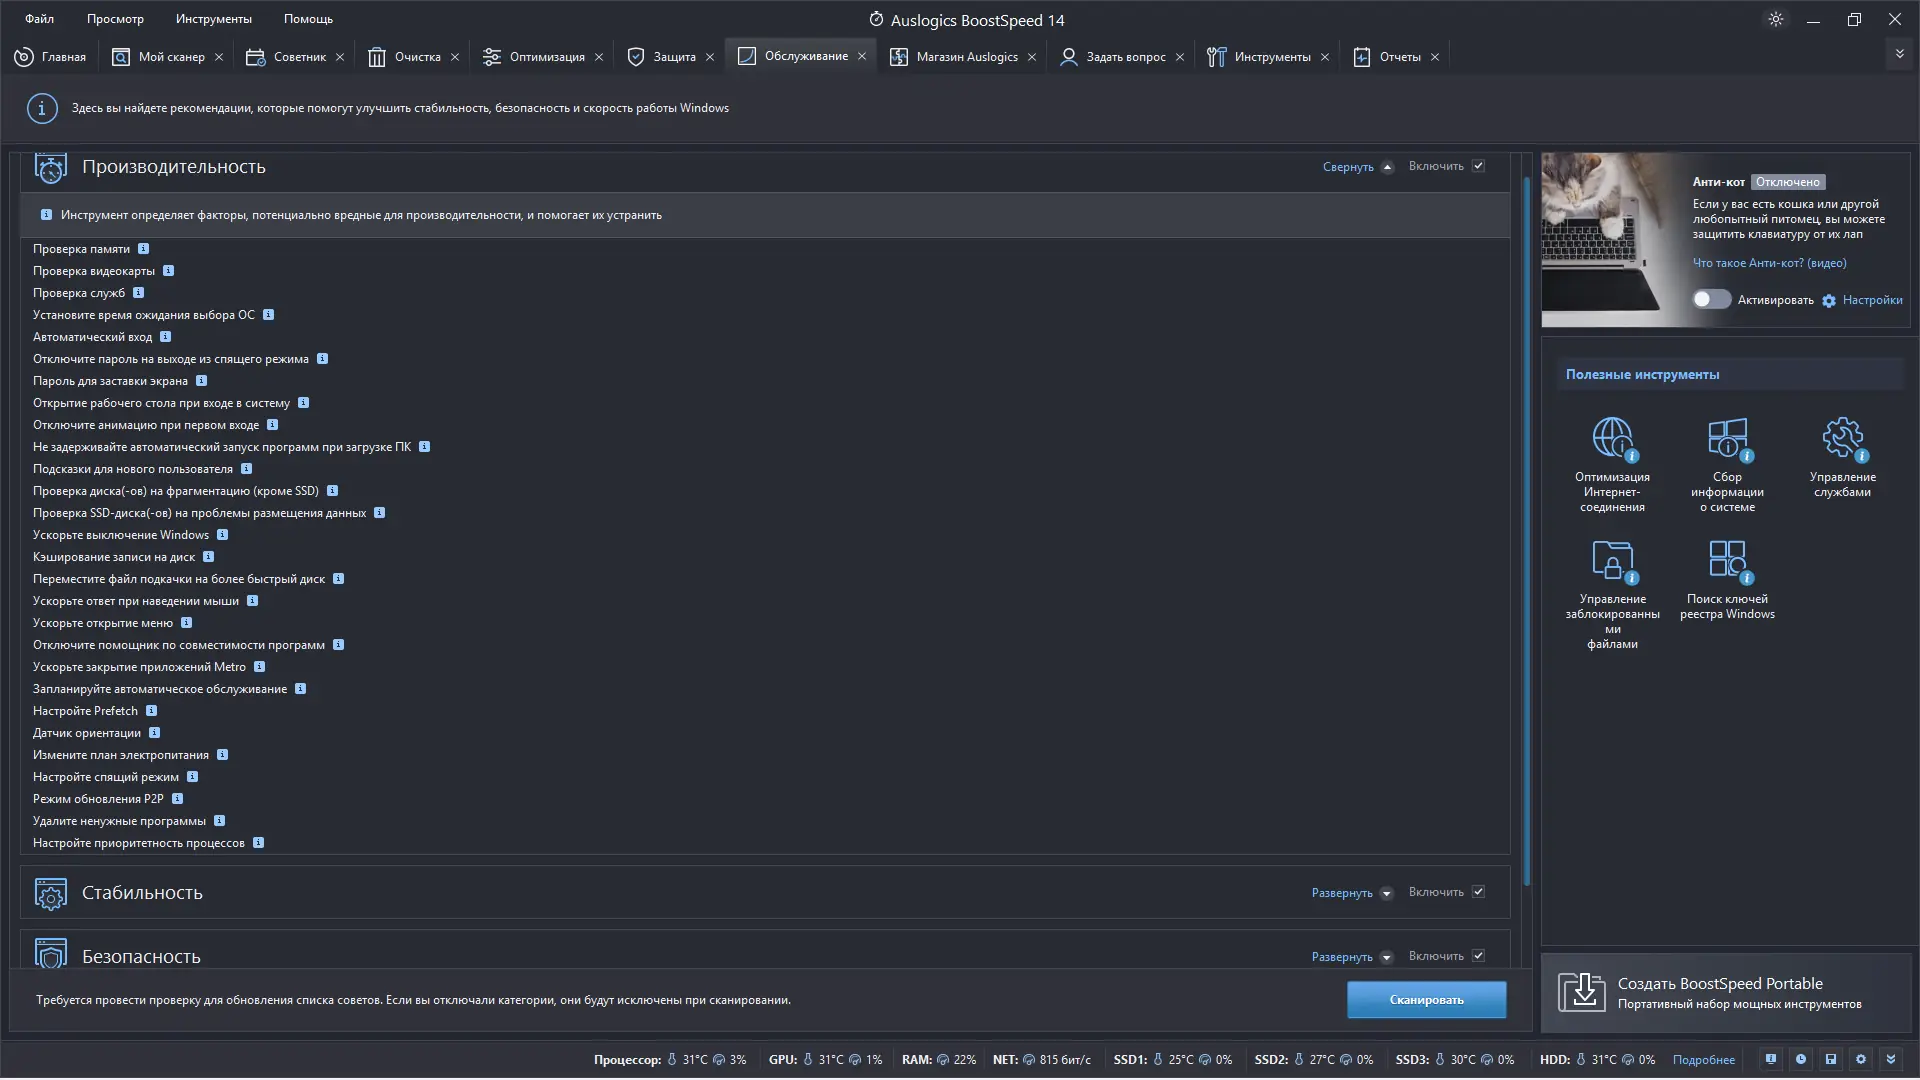Uncheck Включить checkbox for Производительность
Viewport: 1920px width, 1080px height.
pos(1478,166)
